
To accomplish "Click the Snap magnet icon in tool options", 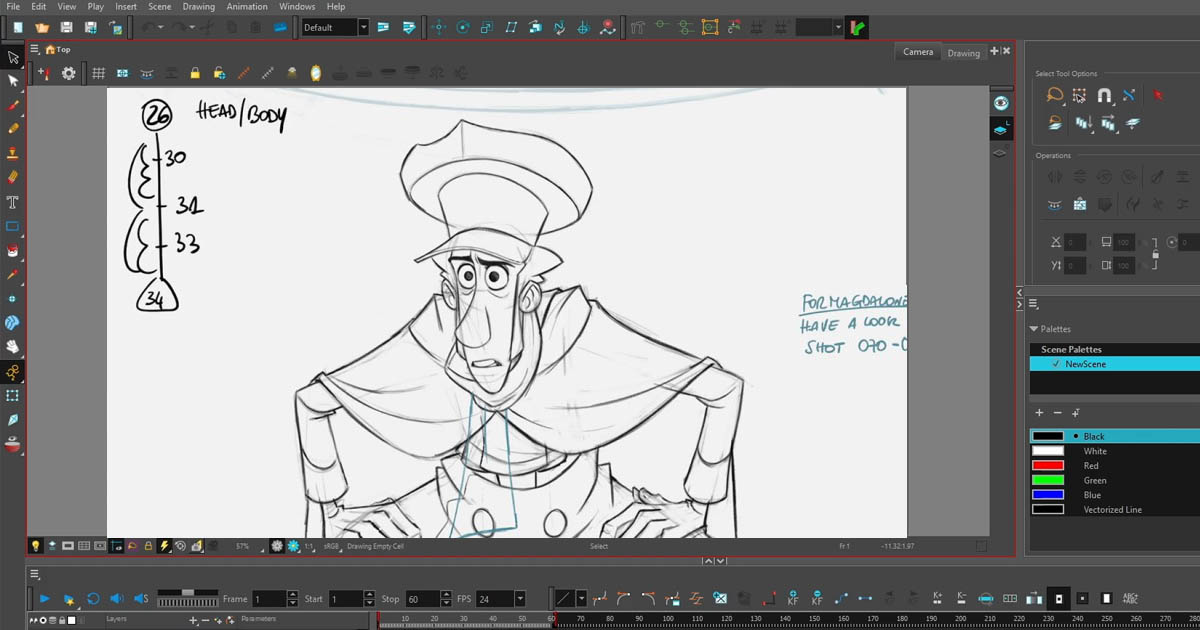I will tap(1104, 96).
